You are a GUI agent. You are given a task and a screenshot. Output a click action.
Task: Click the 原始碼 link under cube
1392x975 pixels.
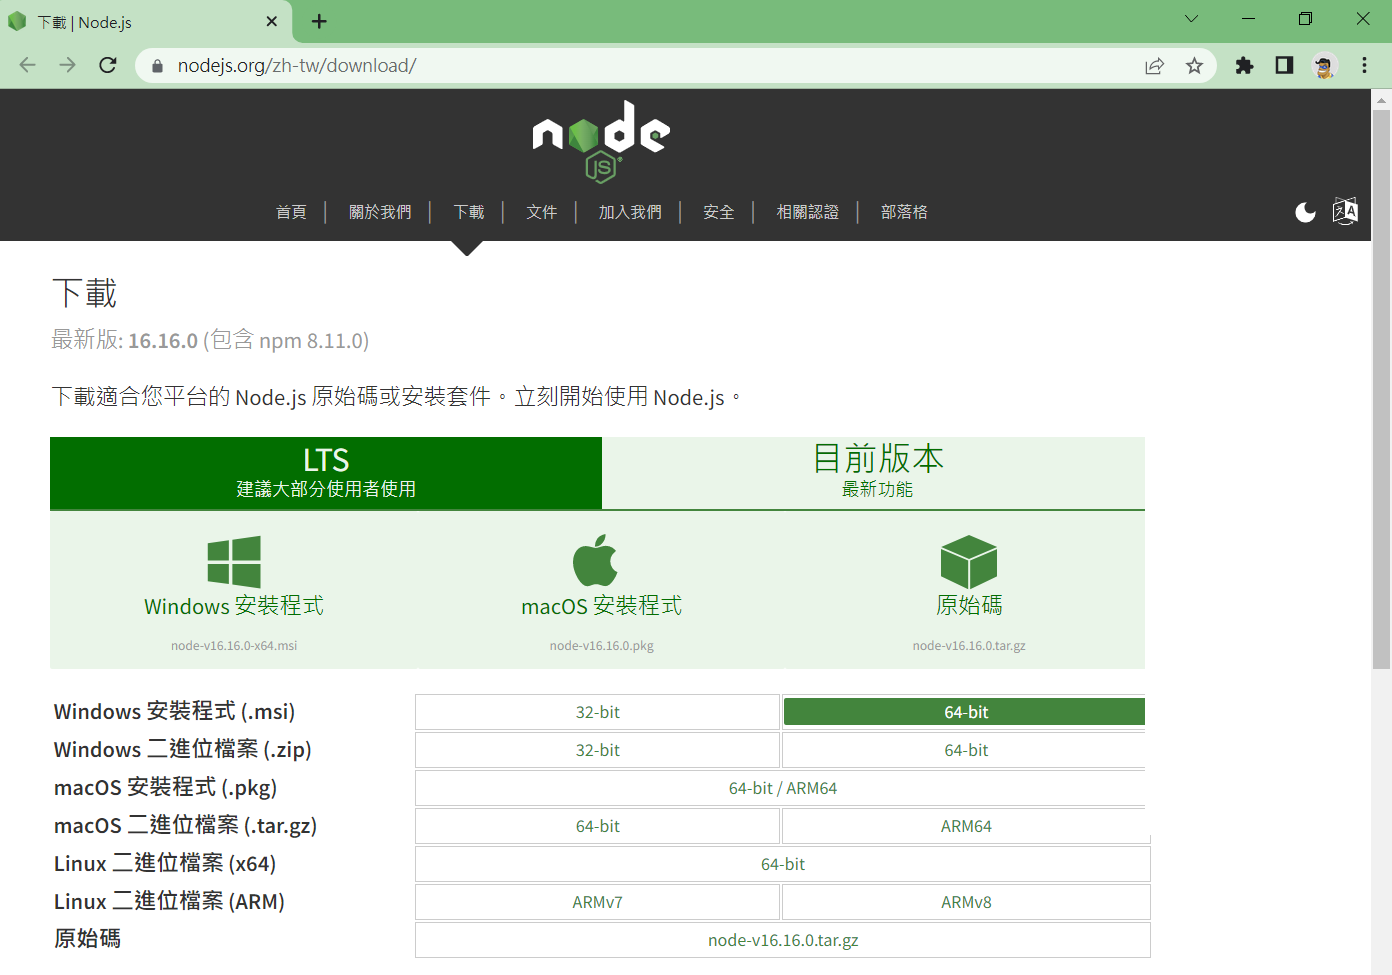969,605
